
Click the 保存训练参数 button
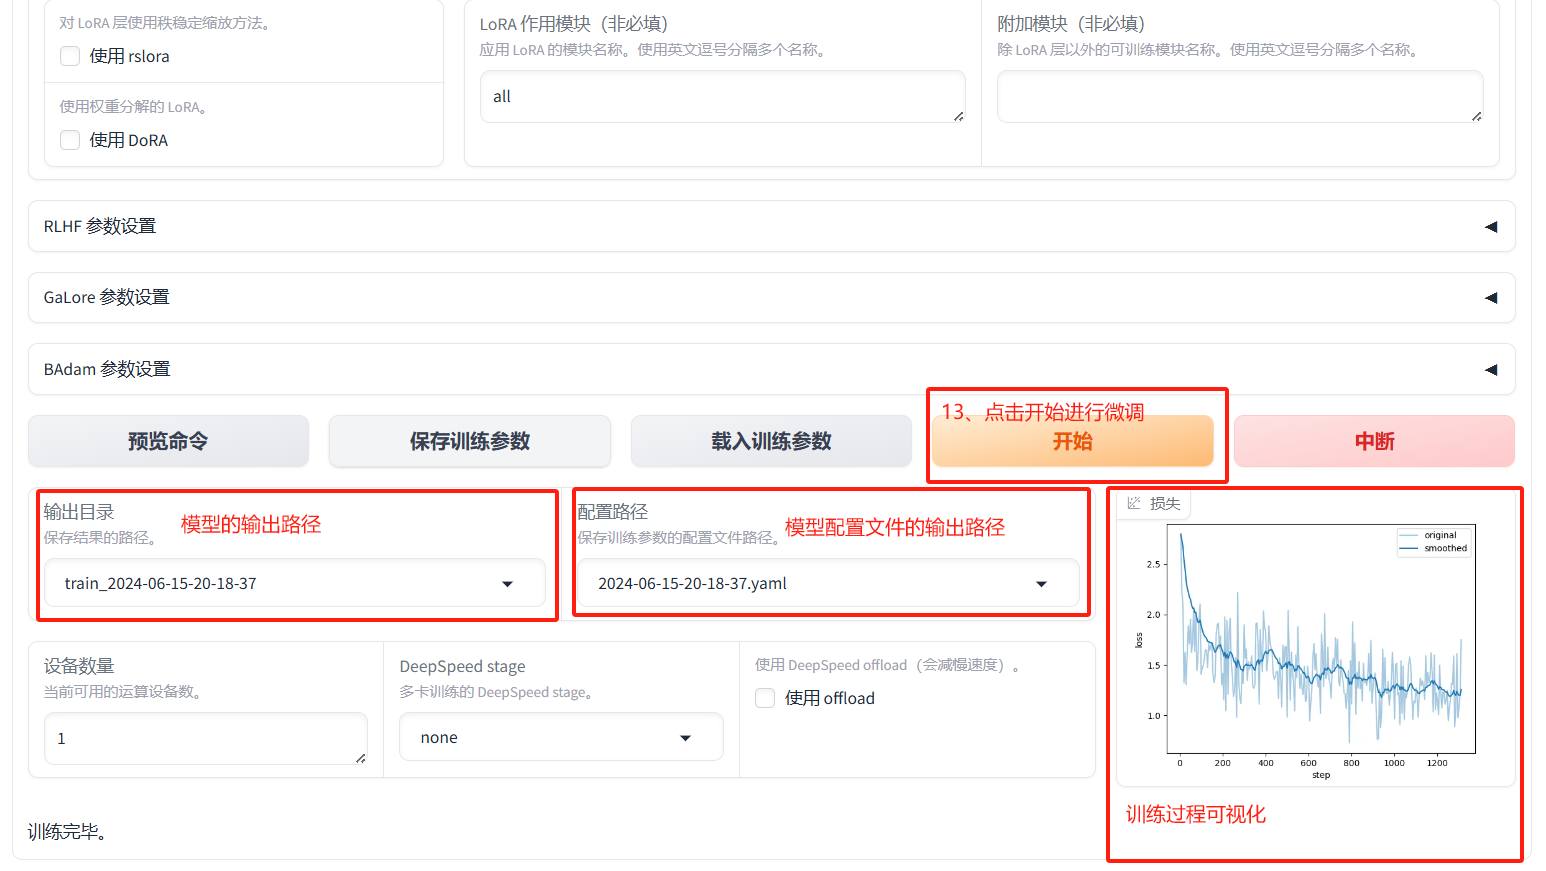pos(469,440)
